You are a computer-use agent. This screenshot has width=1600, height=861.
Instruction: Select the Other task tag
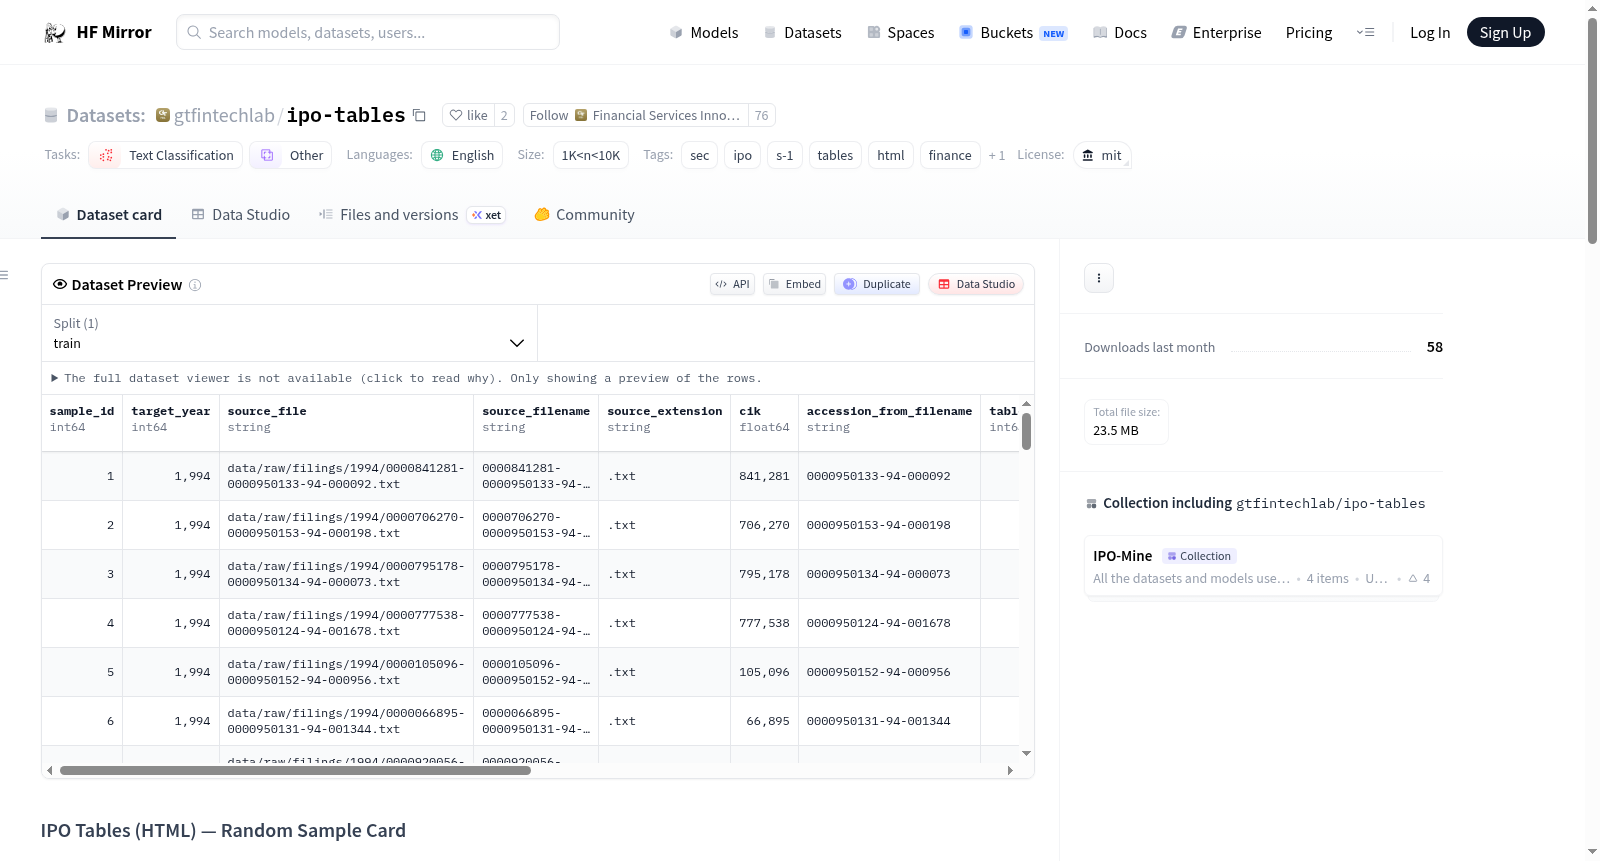291,155
